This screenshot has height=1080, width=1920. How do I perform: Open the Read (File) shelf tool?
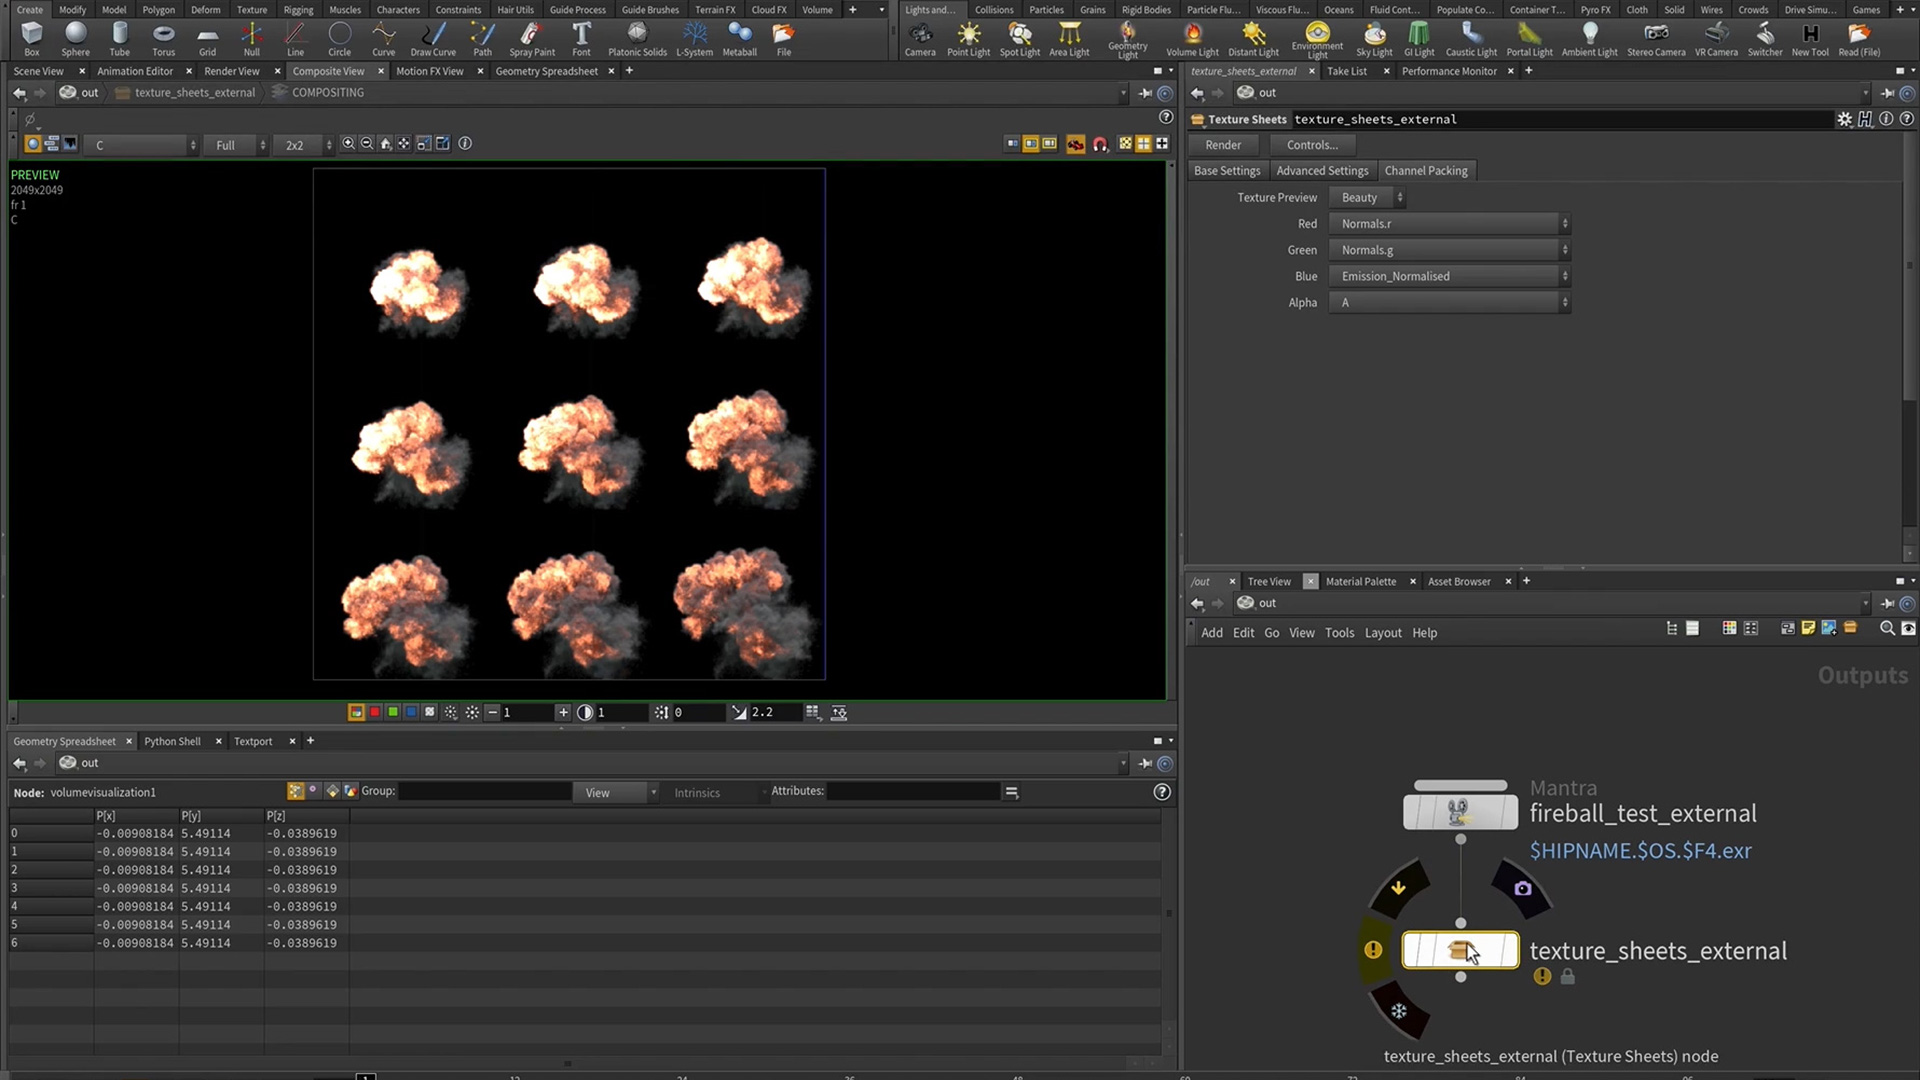tap(1859, 38)
